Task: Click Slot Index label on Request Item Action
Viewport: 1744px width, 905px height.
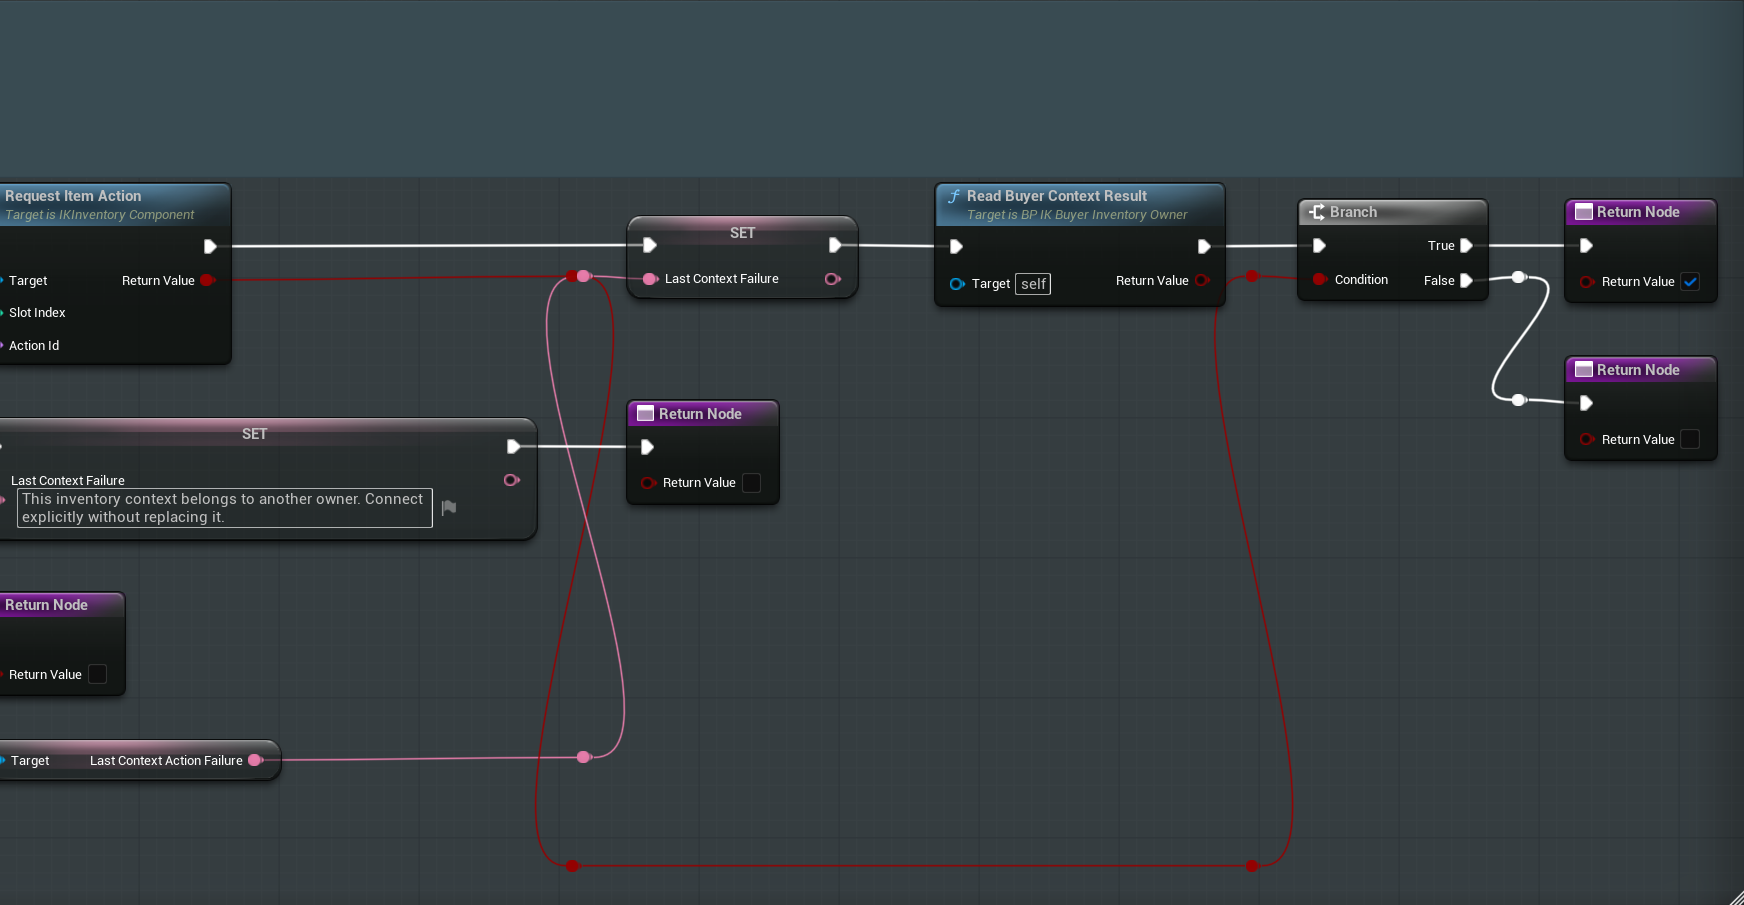Action: (x=37, y=313)
